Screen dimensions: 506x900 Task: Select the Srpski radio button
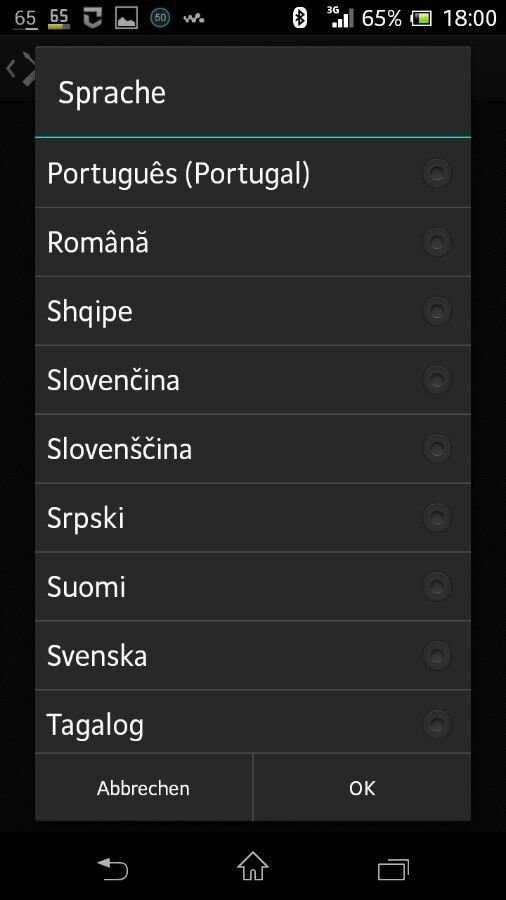click(x=437, y=518)
